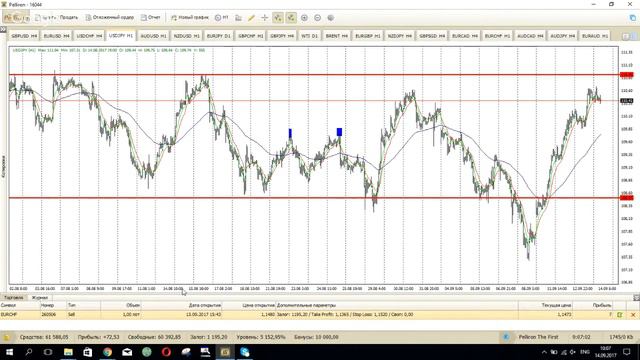Select the GBPCHF H1 tab

click(x=251, y=36)
